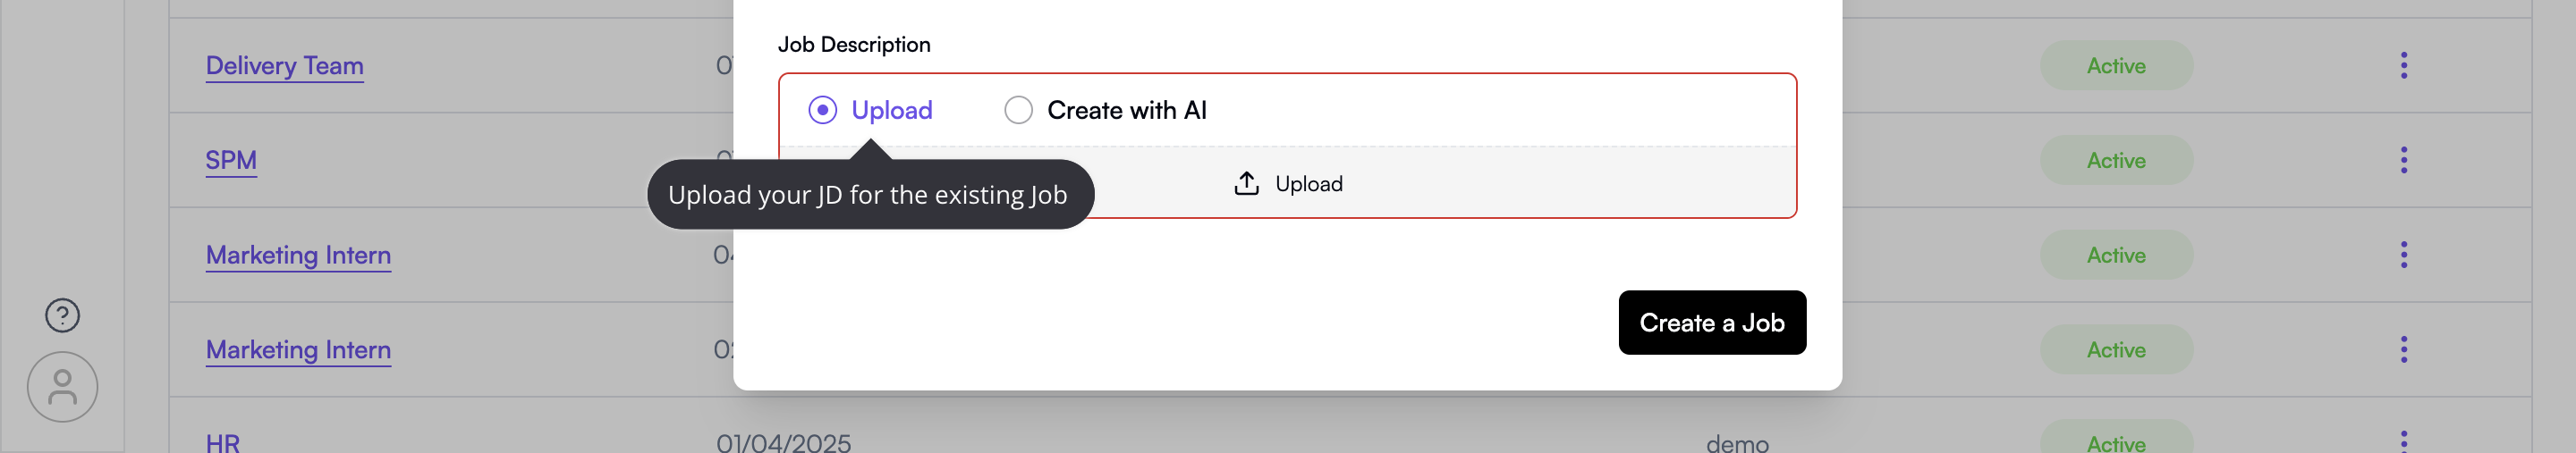Select the Upload radio option

pos(822,110)
